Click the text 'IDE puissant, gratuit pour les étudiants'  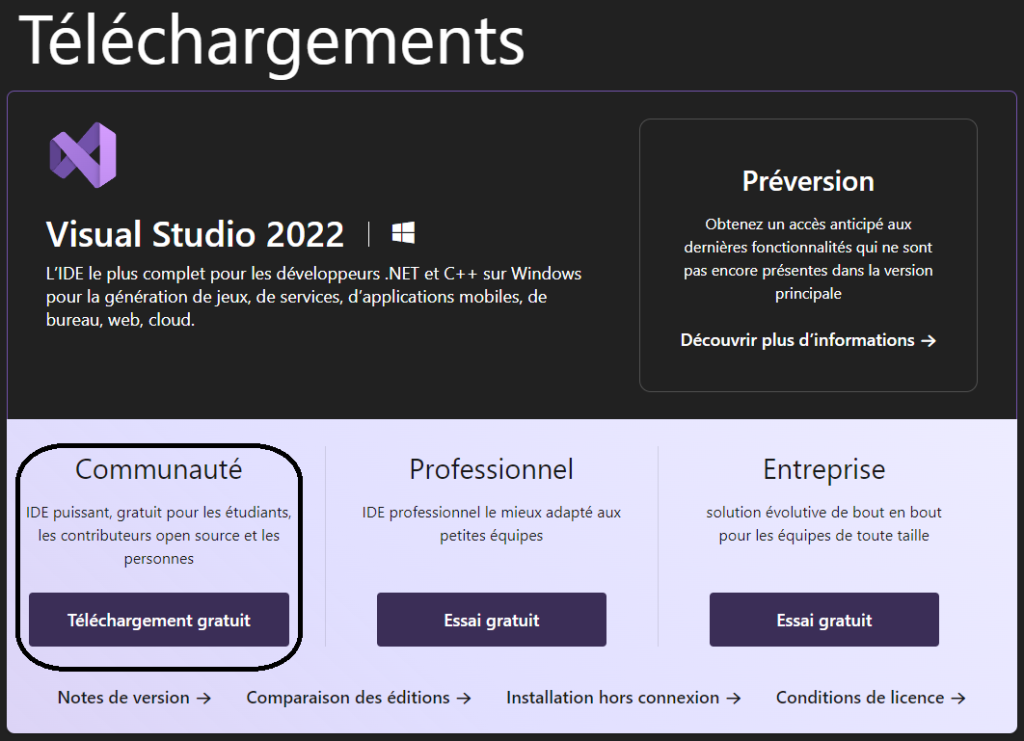159,512
